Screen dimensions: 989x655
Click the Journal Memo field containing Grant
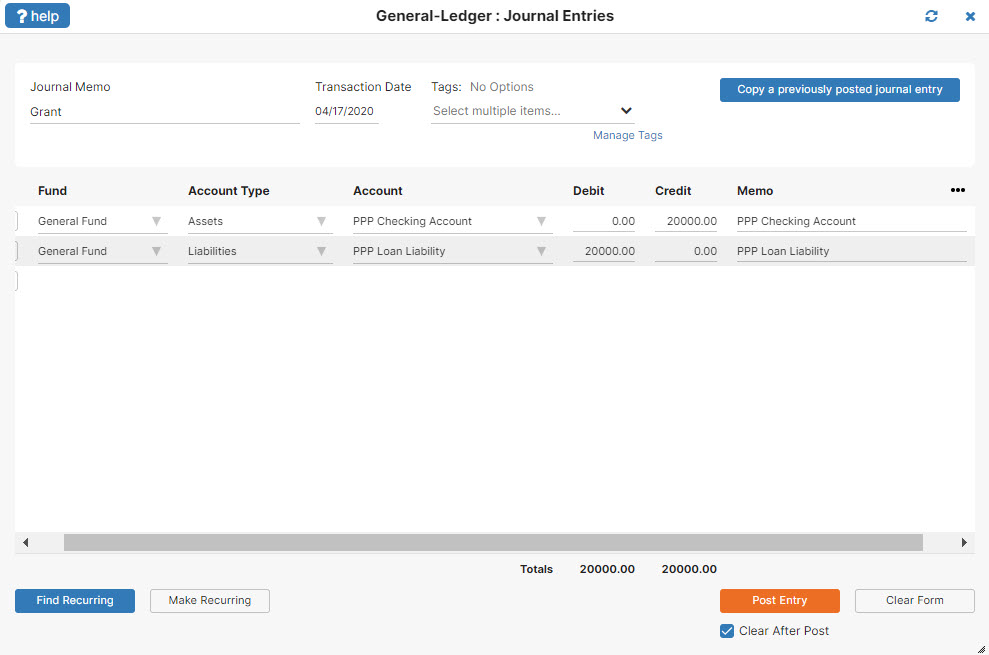(x=165, y=112)
